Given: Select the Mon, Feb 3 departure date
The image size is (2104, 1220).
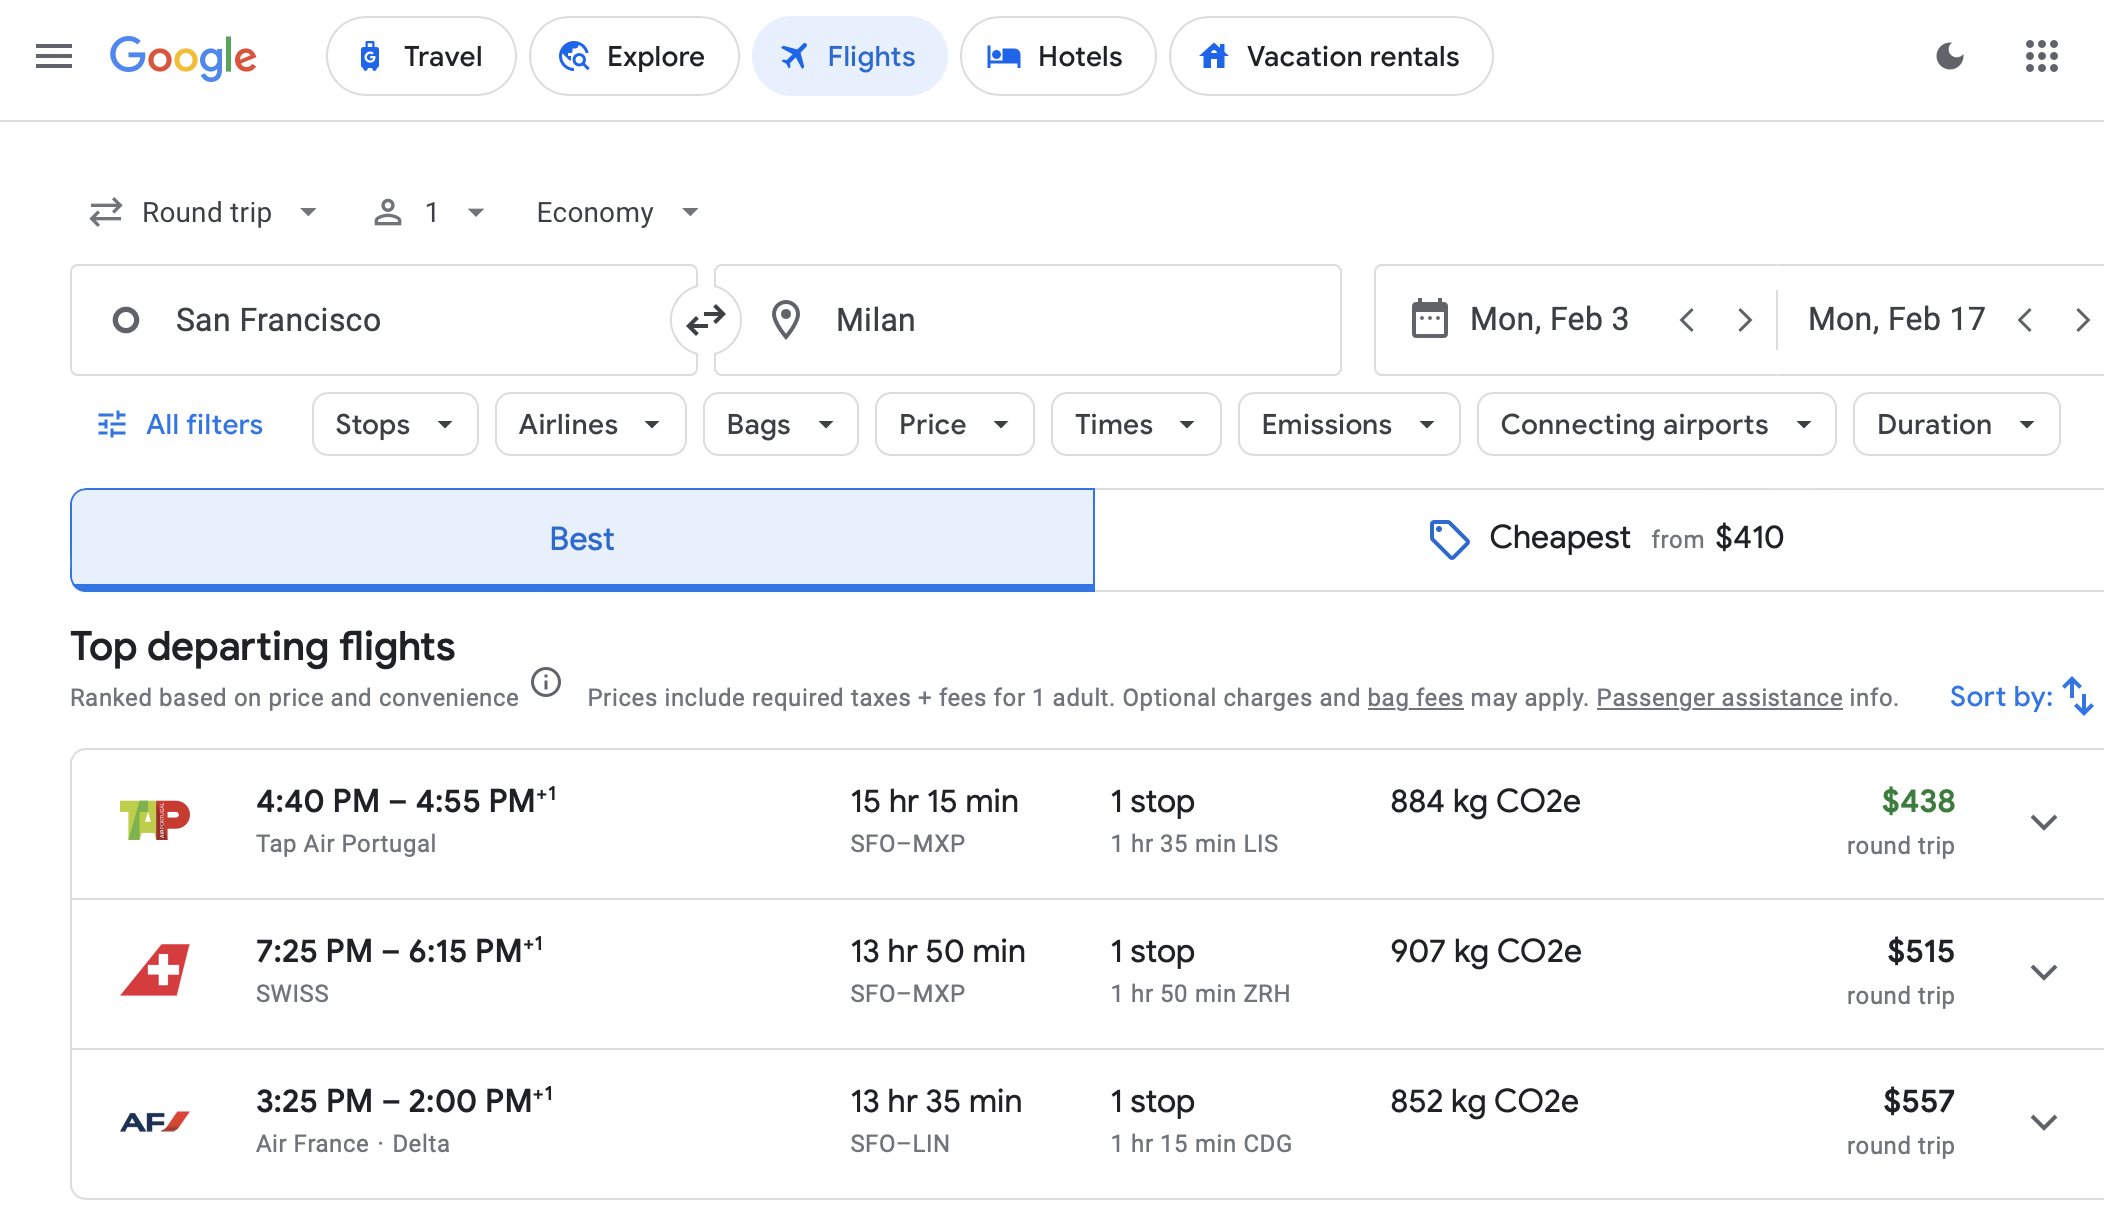Looking at the screenshot, I should click(1549, 319).
